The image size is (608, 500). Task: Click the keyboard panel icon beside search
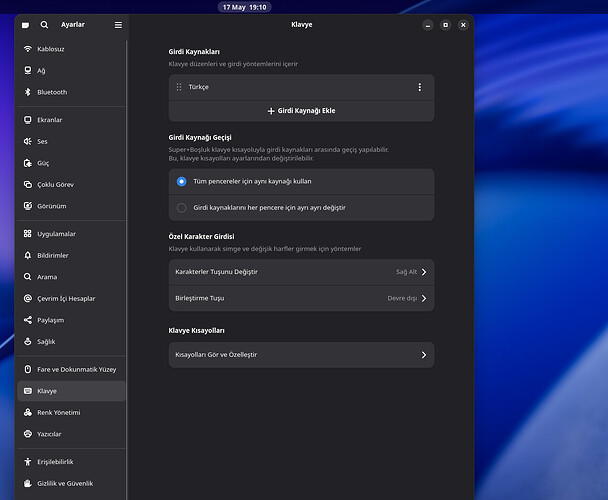pos(26,25)
